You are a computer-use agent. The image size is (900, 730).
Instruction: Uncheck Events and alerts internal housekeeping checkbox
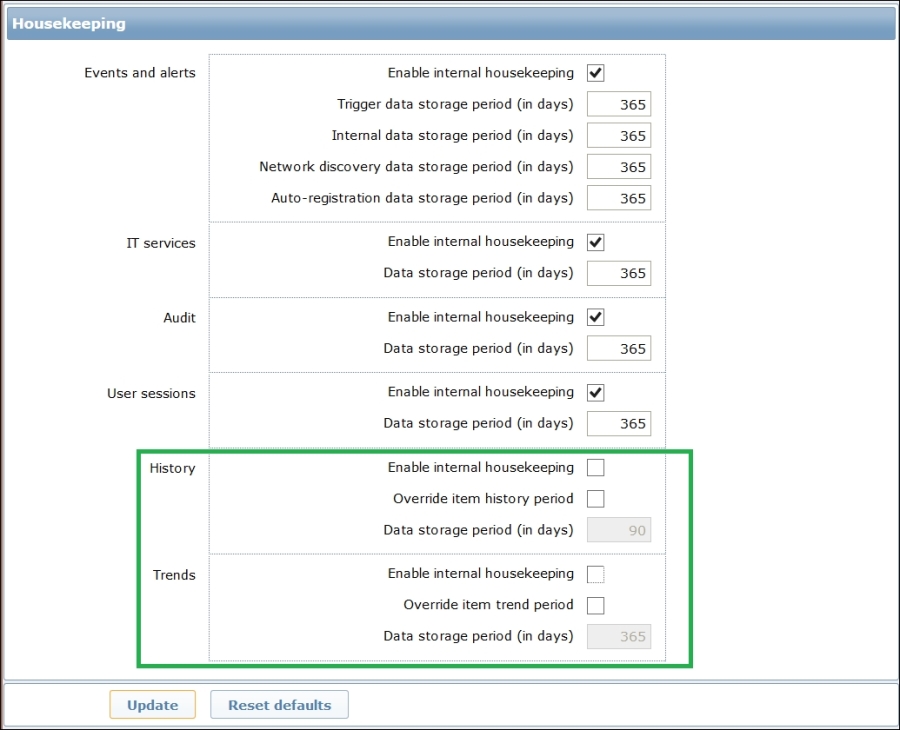point(596,73)
